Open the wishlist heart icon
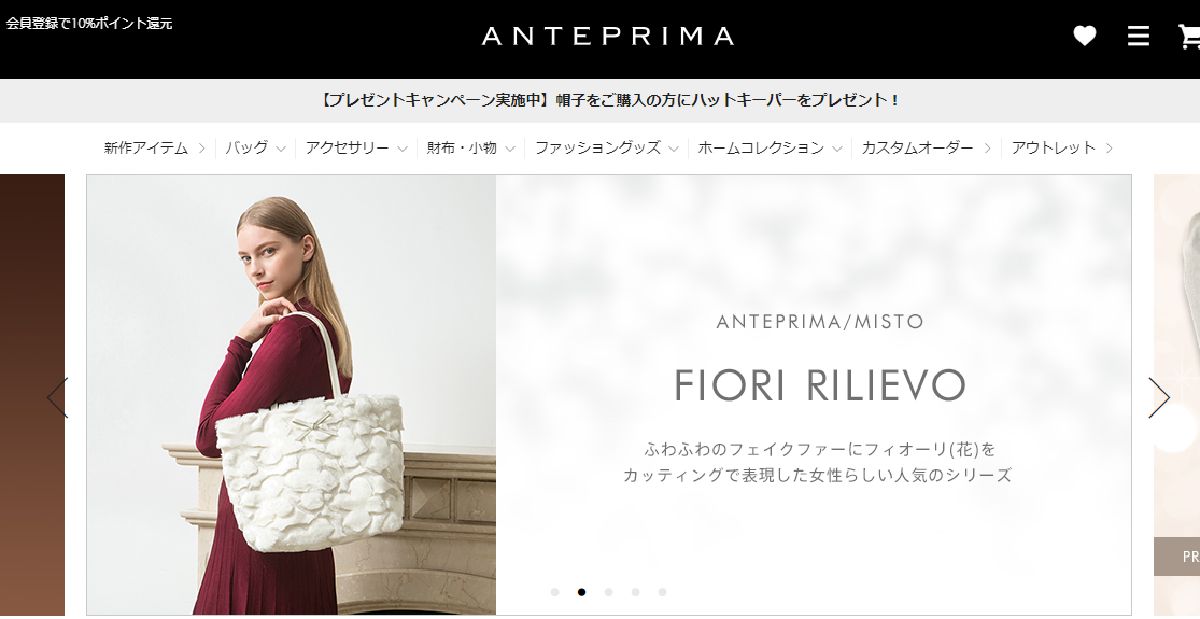 (1085, 36)
